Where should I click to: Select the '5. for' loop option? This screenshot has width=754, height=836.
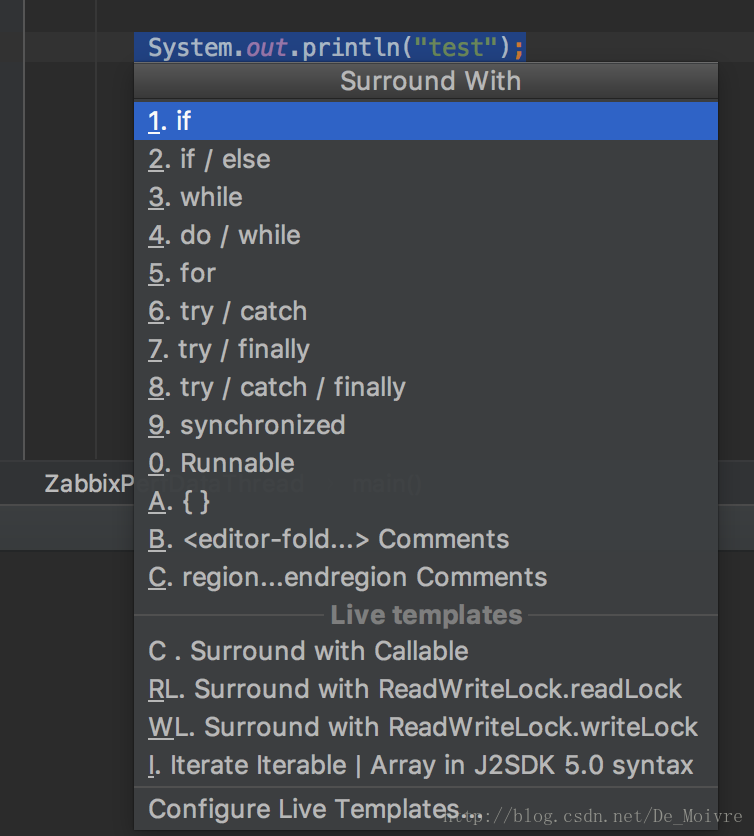point(426,274)
